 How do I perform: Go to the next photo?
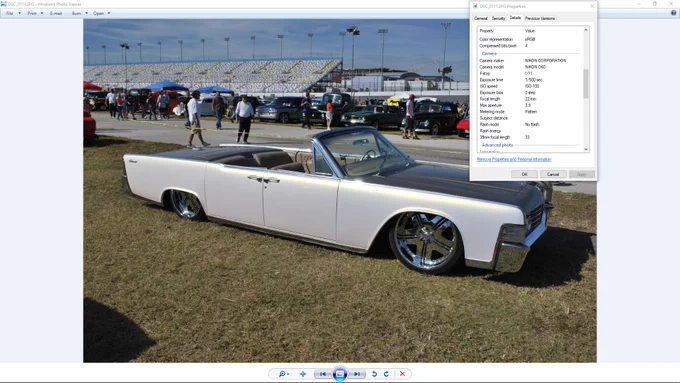click(356, 374)
